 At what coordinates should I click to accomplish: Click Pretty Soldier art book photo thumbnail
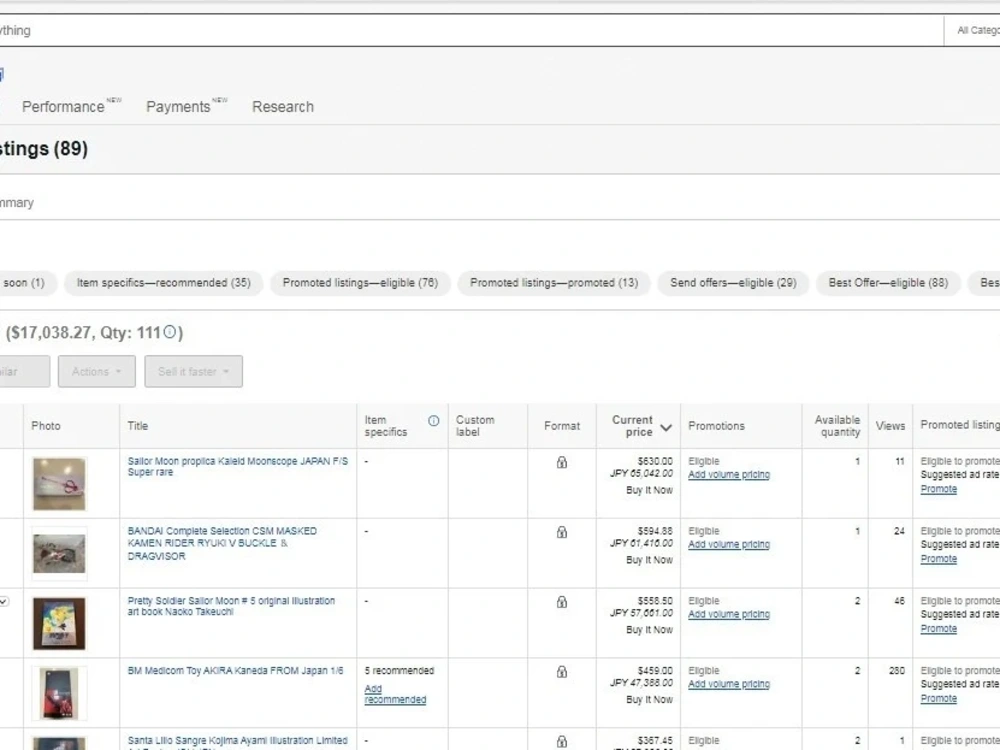pyautogui.click(x=59, y=623)
